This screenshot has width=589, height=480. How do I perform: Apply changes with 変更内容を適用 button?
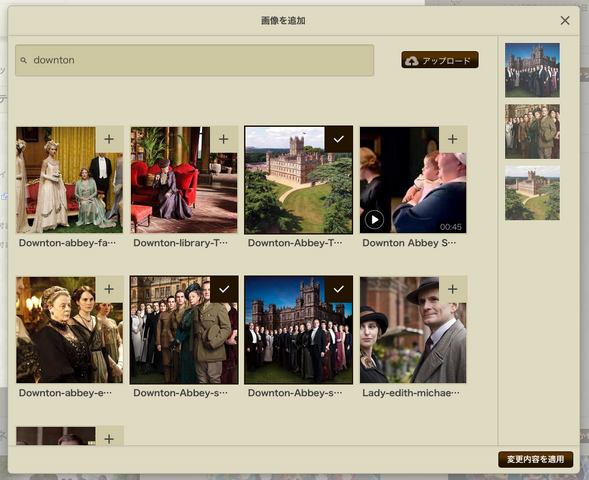pos(535,459)
